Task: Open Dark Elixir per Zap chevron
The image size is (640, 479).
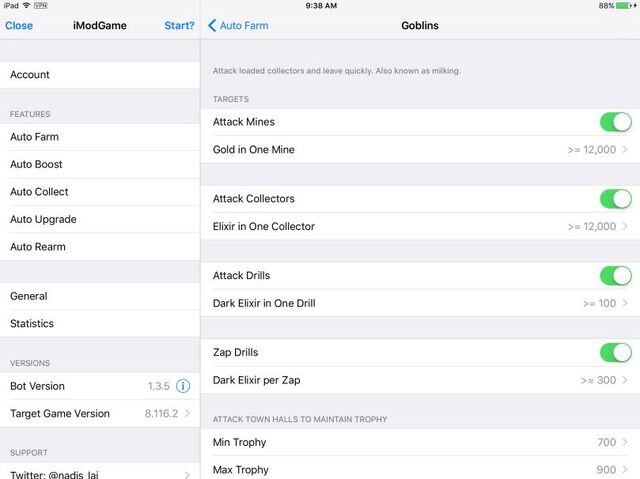Action: pyautogui.click(x=625, y=380)
